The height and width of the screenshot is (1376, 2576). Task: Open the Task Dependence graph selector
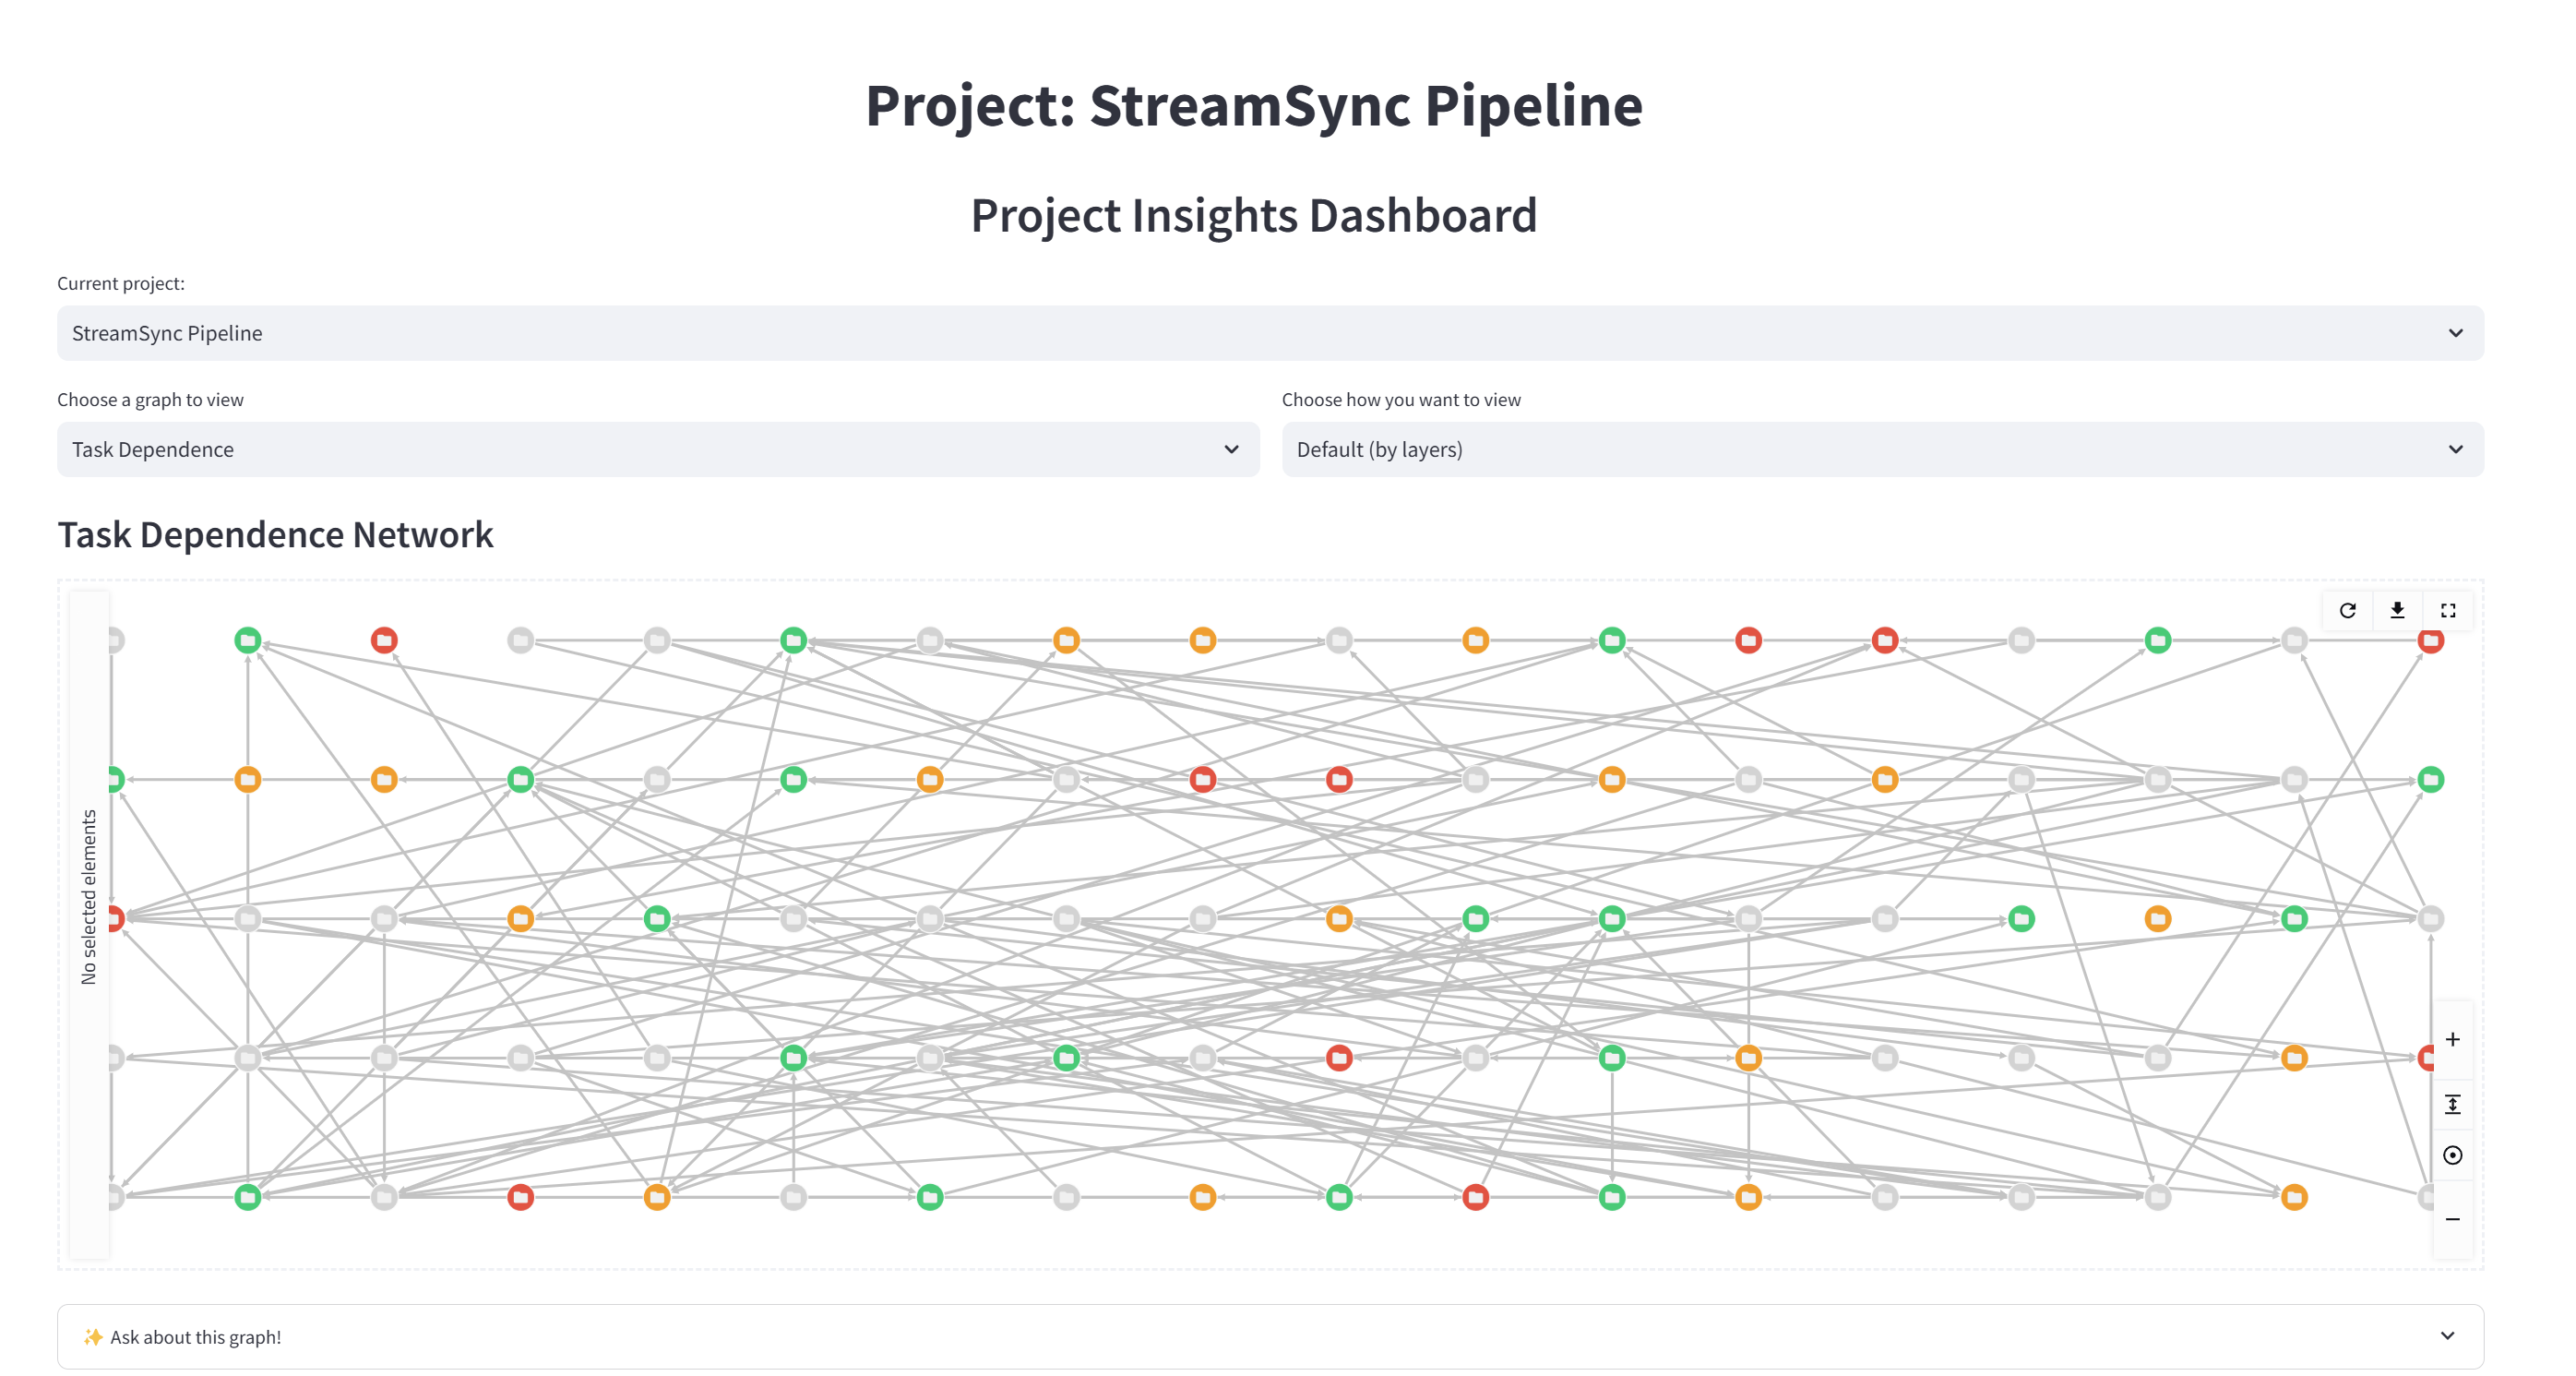(x=657, y=449)
